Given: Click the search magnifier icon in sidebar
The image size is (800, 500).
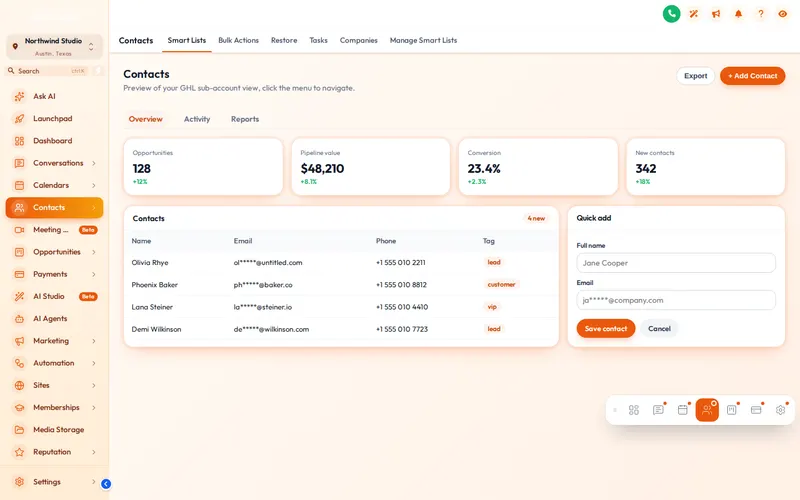Looking at the screenshot, I should pos(11,71).
